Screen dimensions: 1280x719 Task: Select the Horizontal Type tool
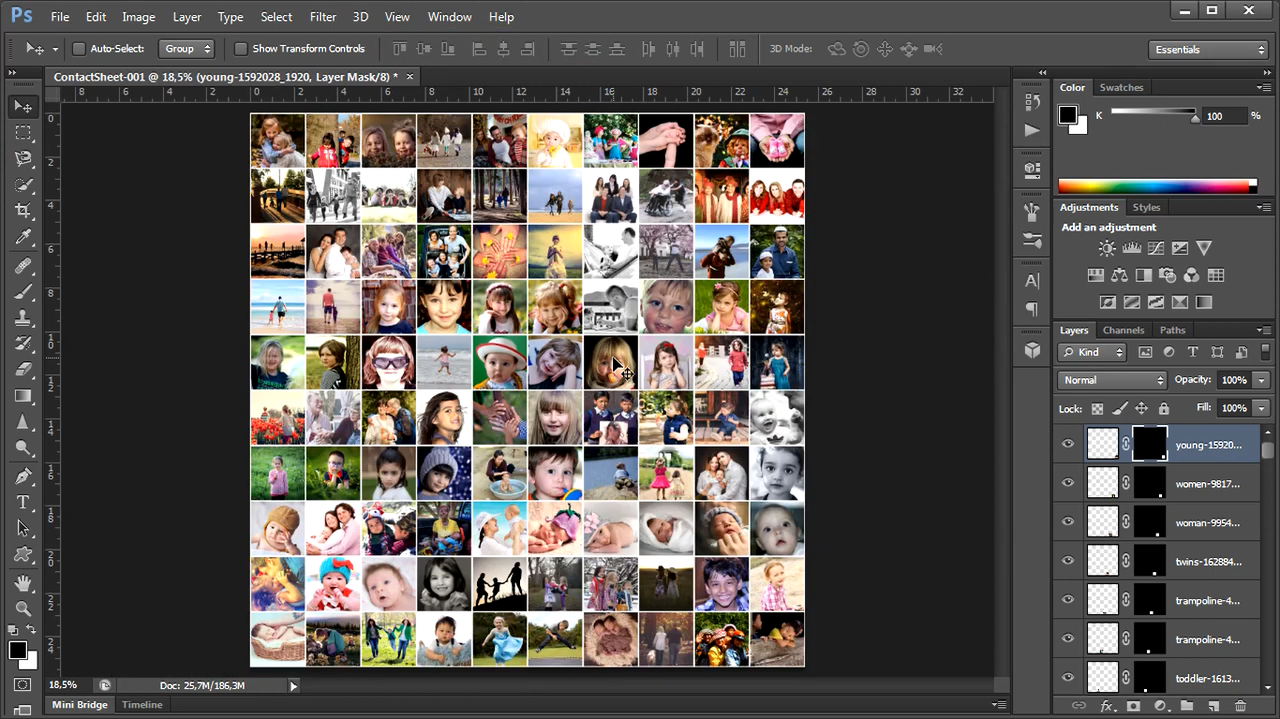click(22, 502)
